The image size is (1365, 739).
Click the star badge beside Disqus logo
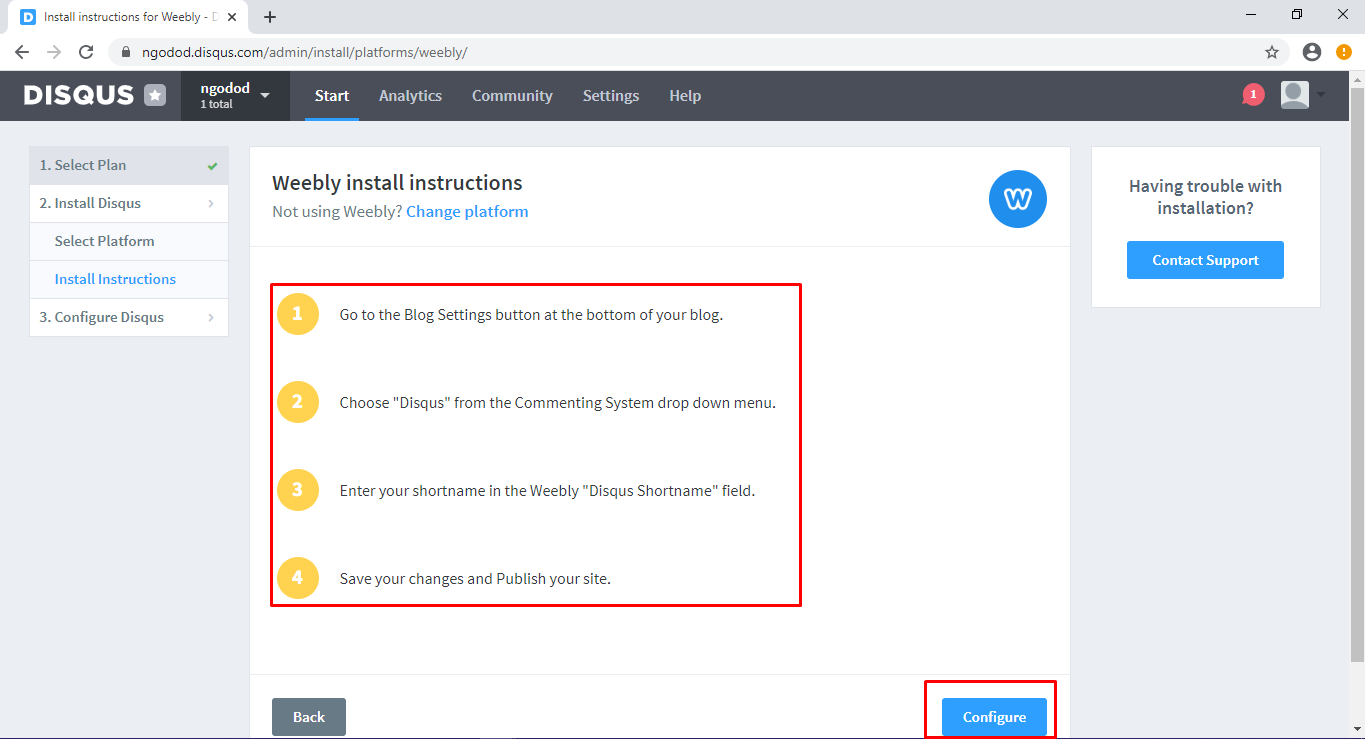(x=155, y=95)
